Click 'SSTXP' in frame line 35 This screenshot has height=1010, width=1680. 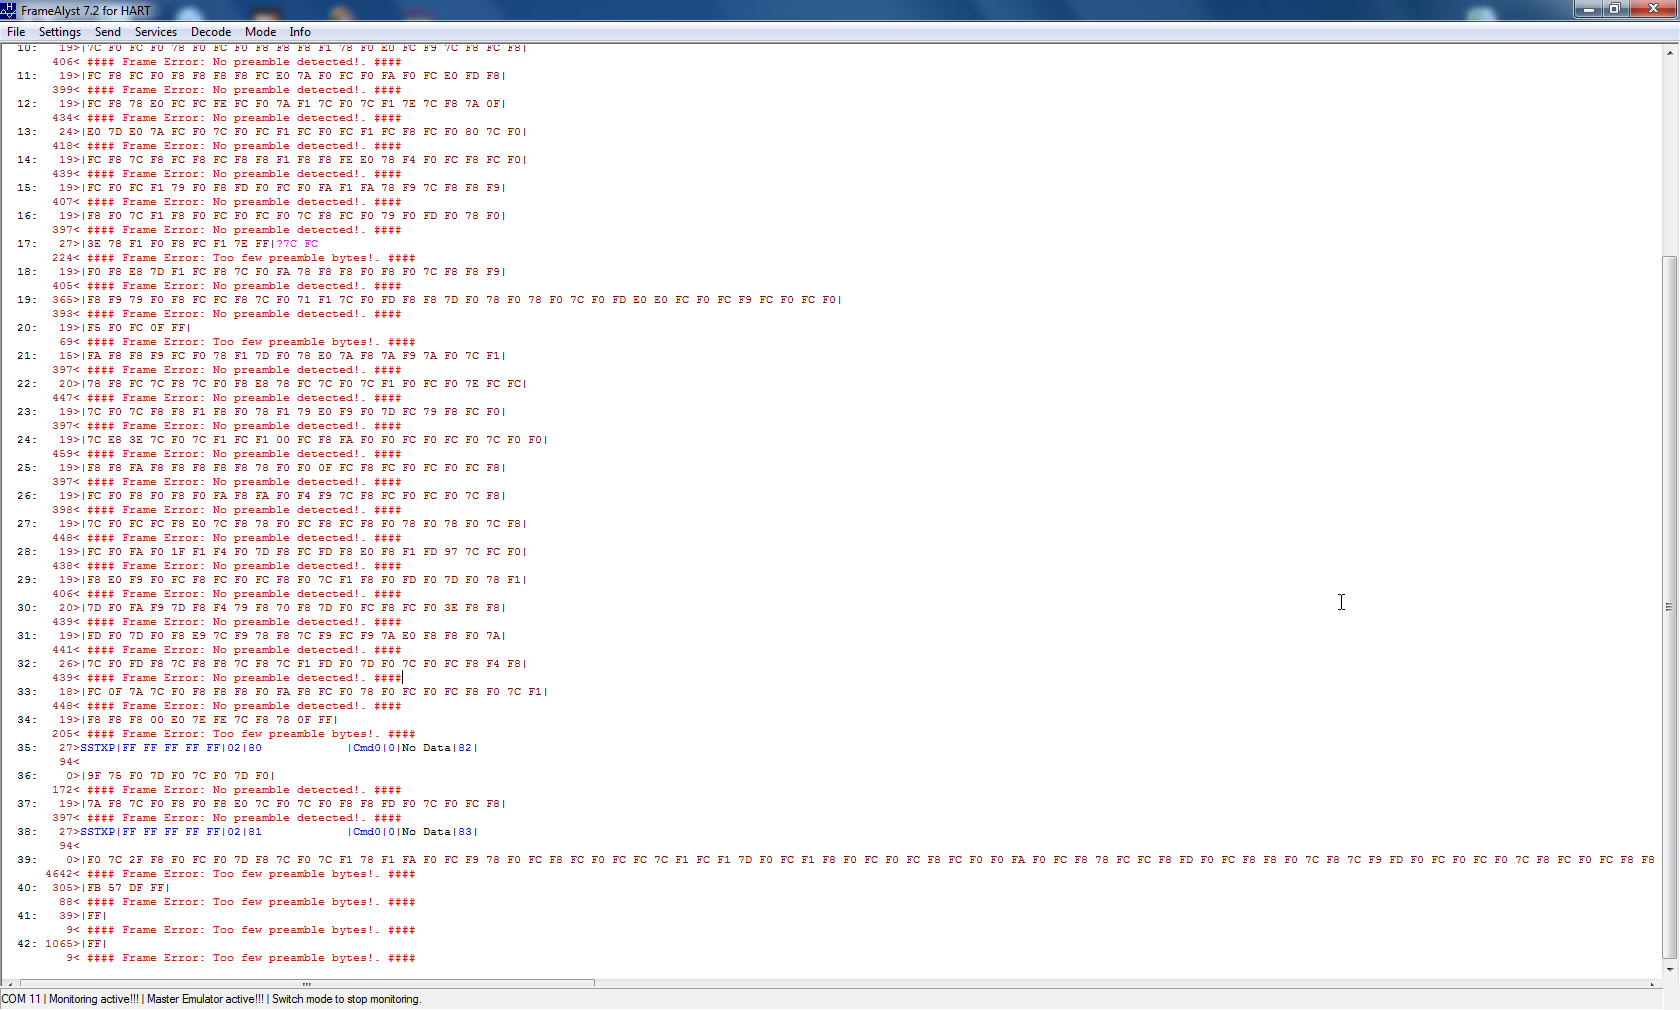[x=97, y=748]
